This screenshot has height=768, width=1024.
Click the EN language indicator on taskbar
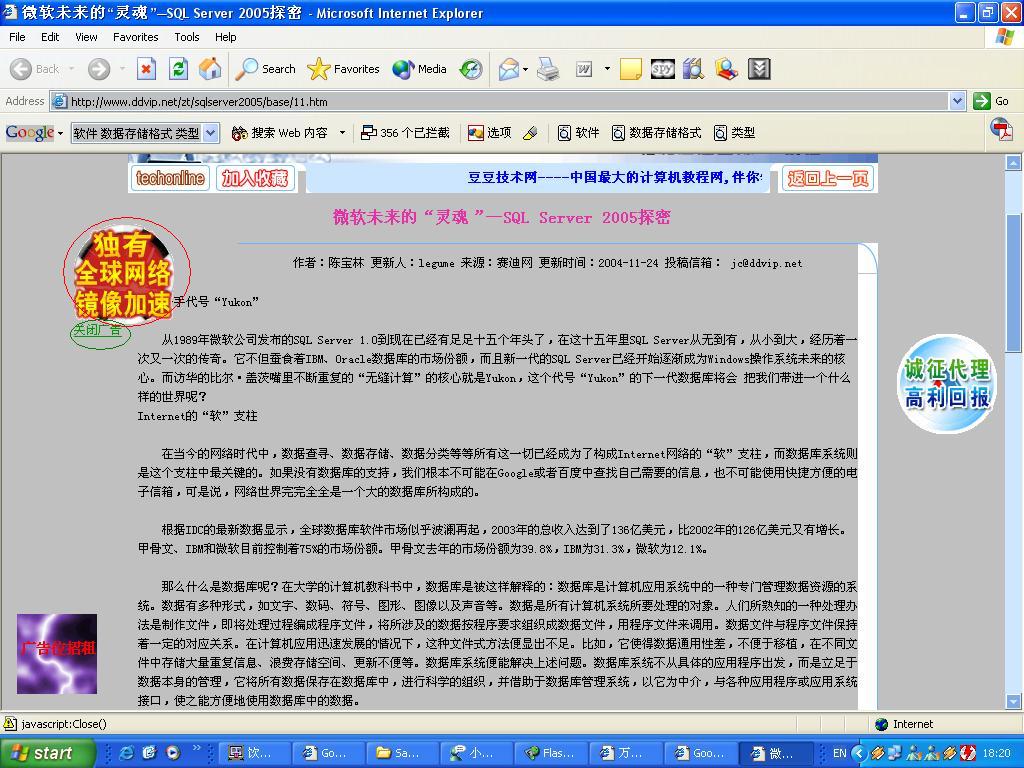839,753
